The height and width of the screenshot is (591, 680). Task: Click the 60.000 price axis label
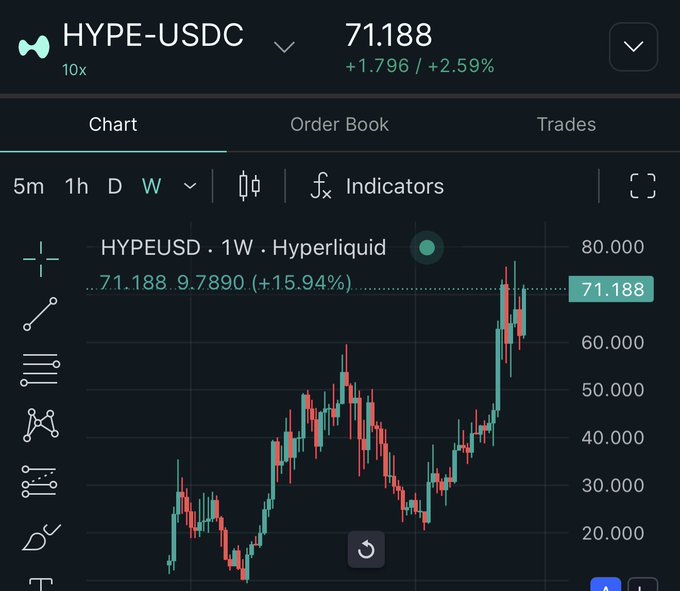(613, 343)
